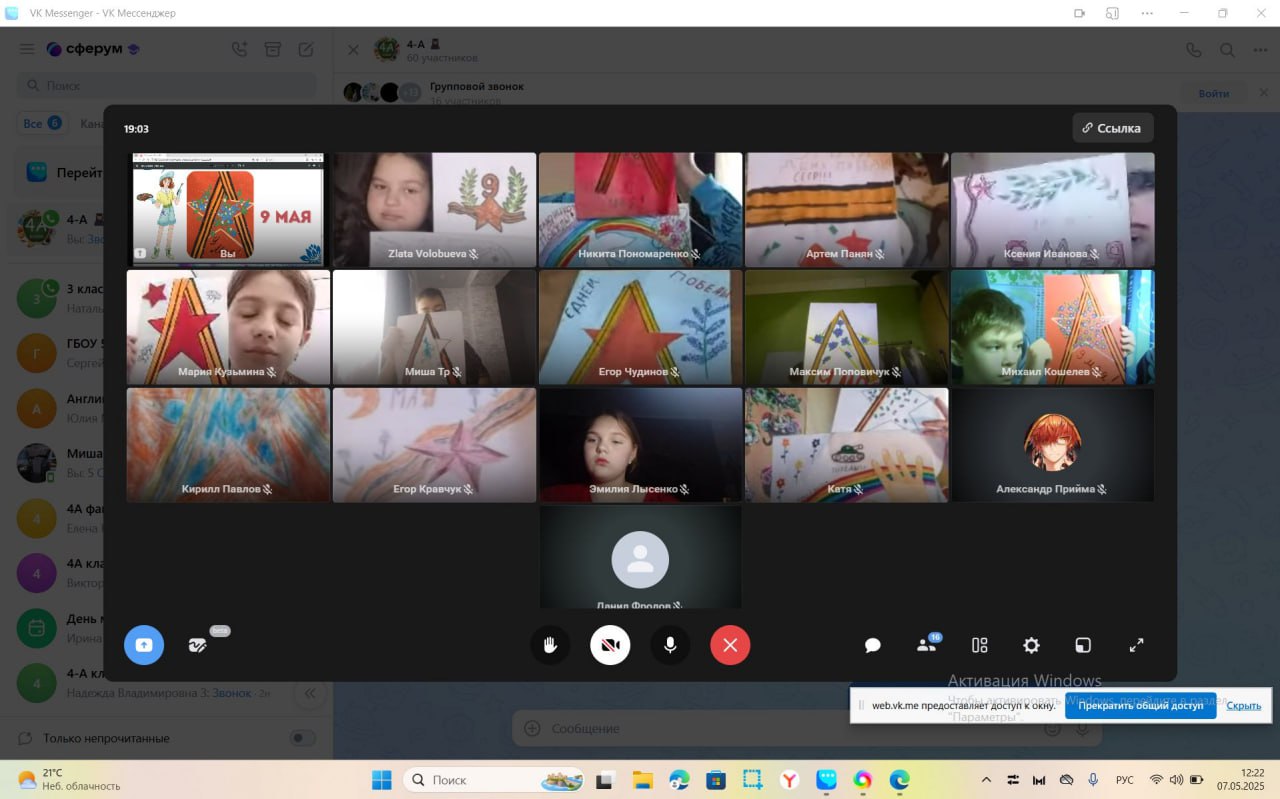This screenshot has height=799, width=1280.
Task: Close the 4-А chat with X
Action: click(353, 49)
